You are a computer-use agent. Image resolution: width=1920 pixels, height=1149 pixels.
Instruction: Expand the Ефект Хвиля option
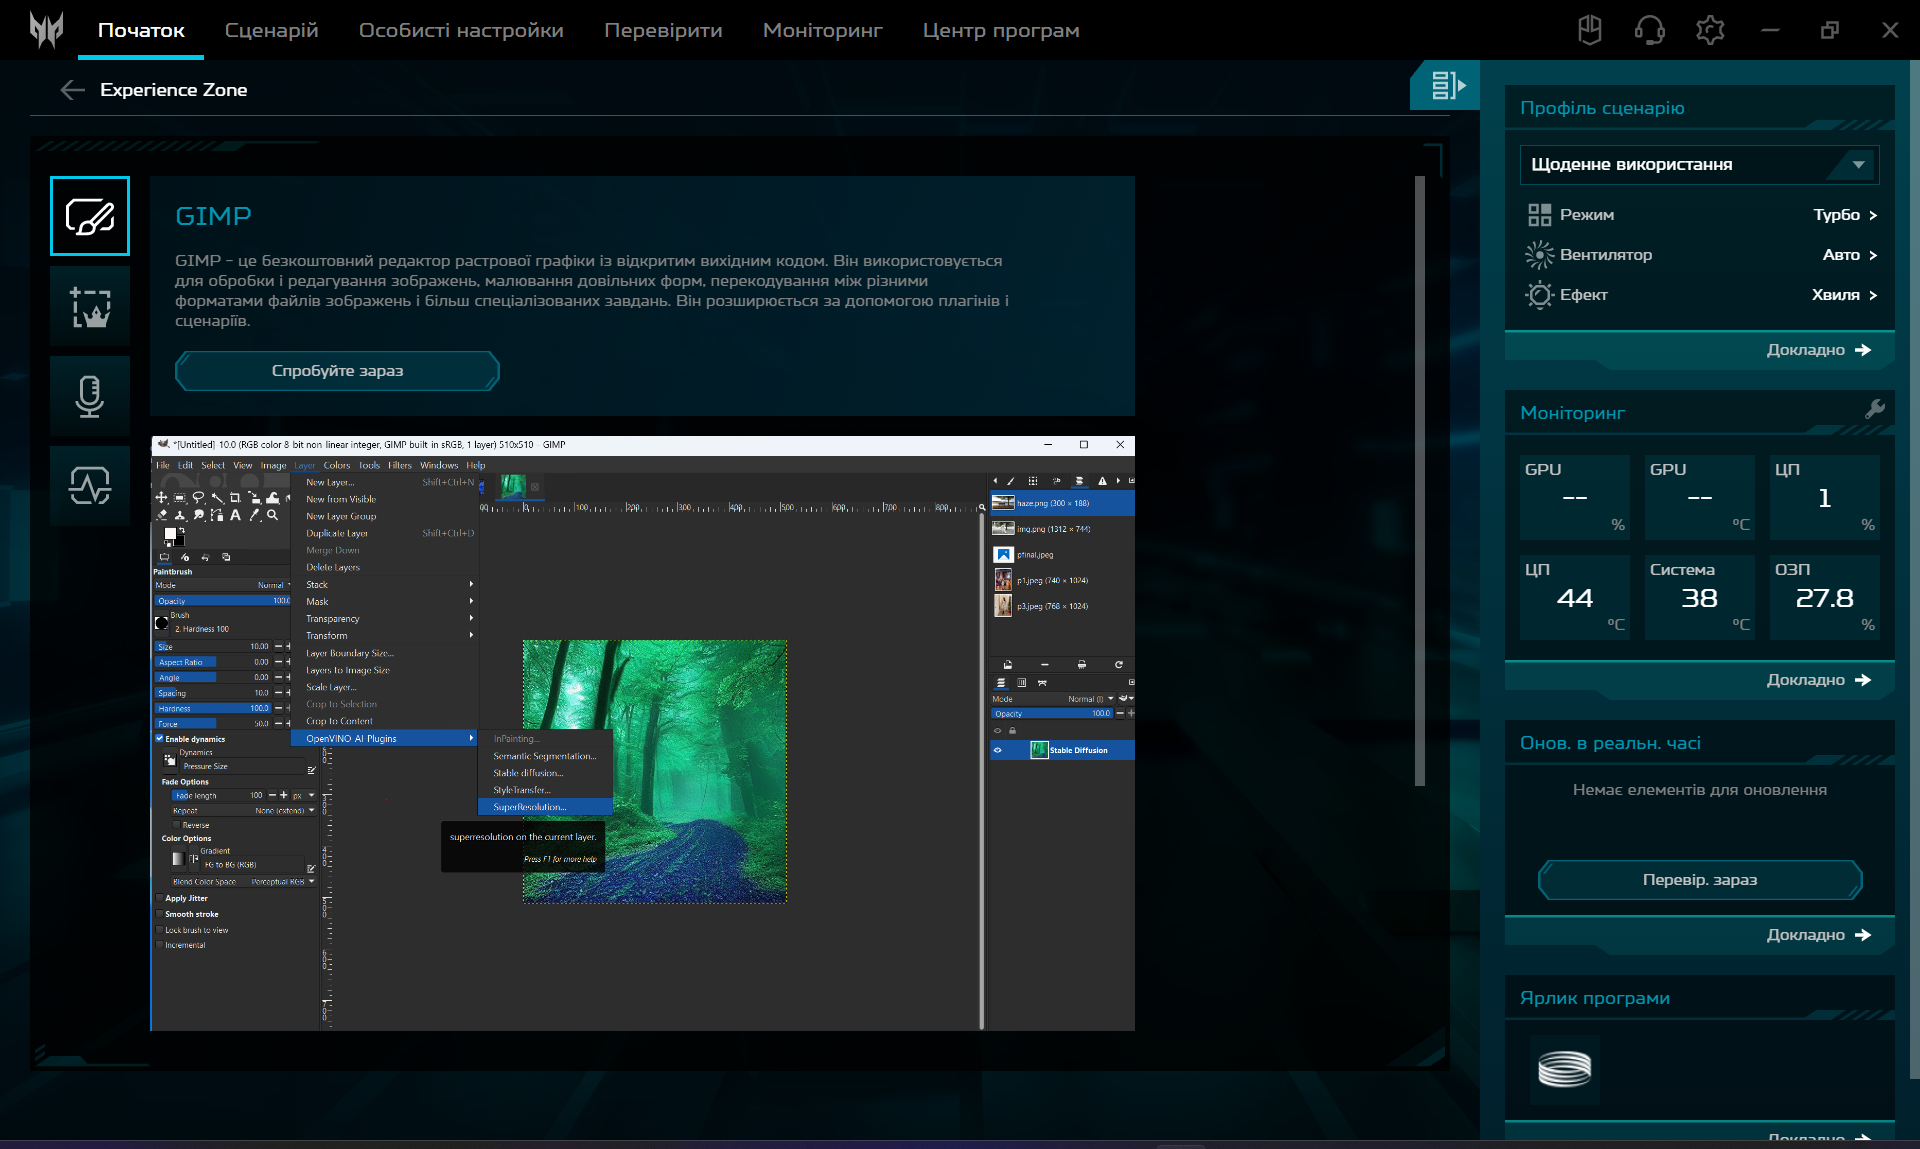pos(1843,295)
